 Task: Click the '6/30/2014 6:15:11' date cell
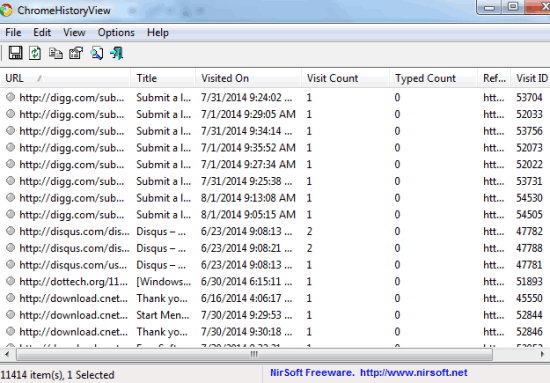coord(246,281)
